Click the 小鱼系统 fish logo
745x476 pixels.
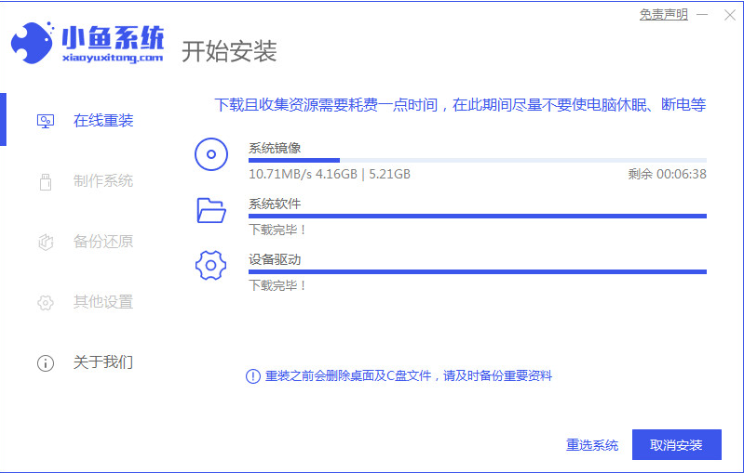[x=32, y=44]
